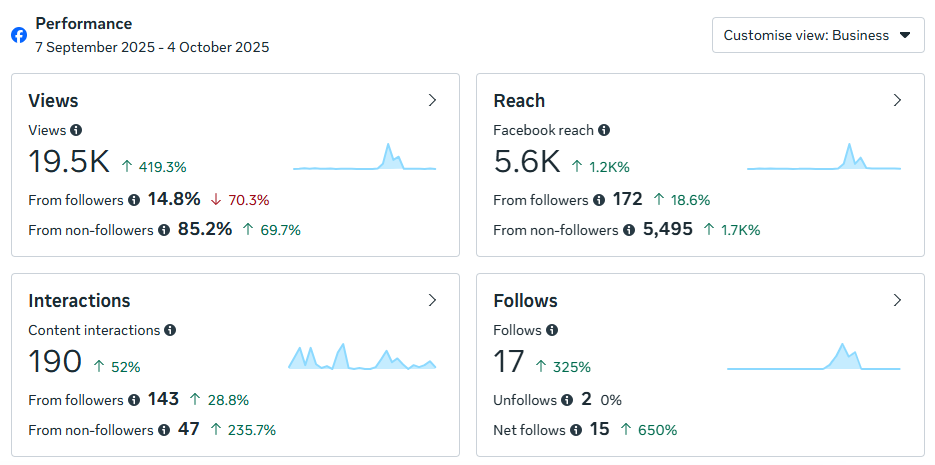
Task: Click the Facebook logo icon
Action: [x=19, y=35]
